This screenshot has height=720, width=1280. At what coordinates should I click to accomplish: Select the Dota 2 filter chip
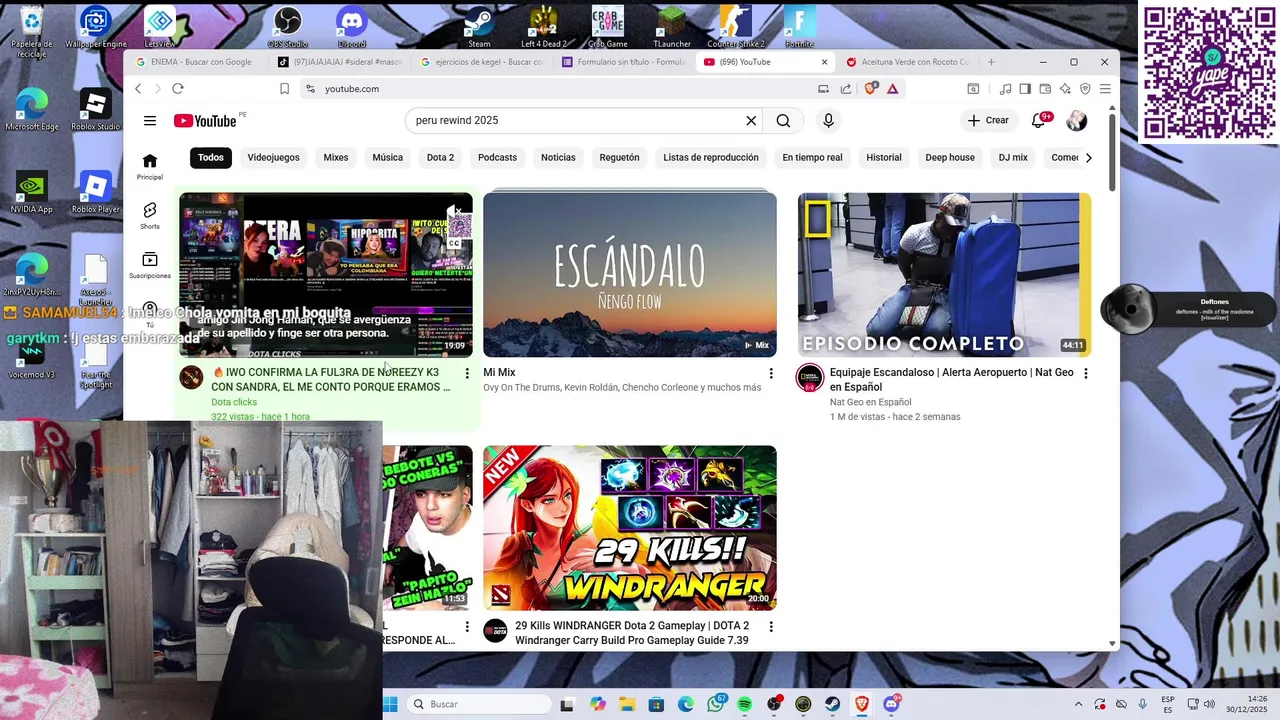point(440,158)
